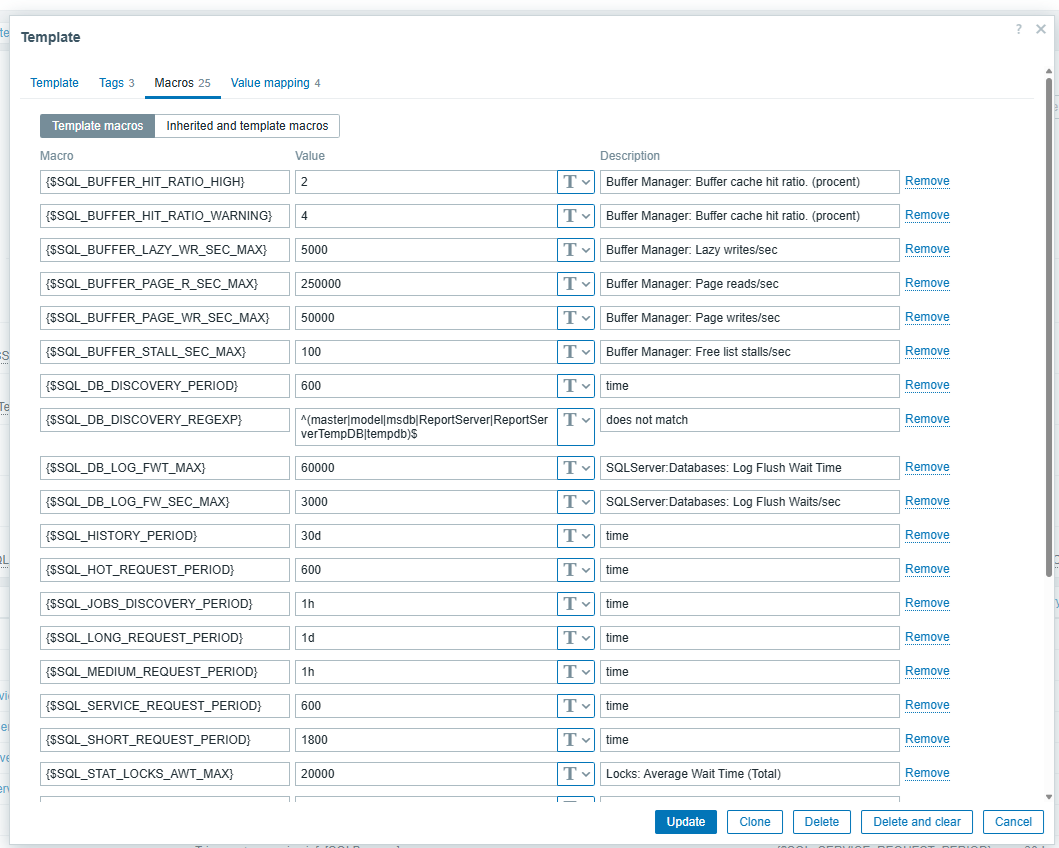Remove the SQL_BUFFER_HIT_RATIO_WARNING macro

pyautogui.click(x=927, y=215)
